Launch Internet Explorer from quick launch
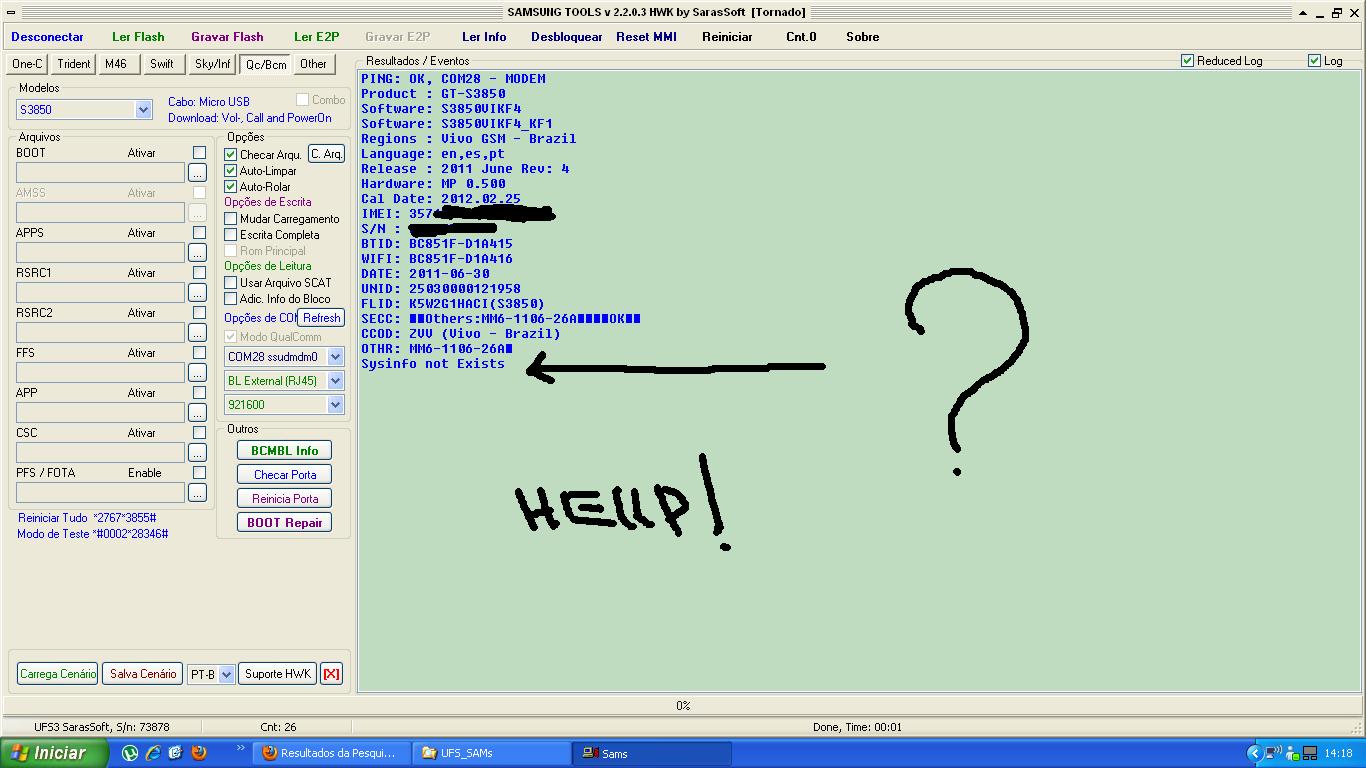Image resolution: width=1366 pixels, height=768 pixels. tap(153, 753)
